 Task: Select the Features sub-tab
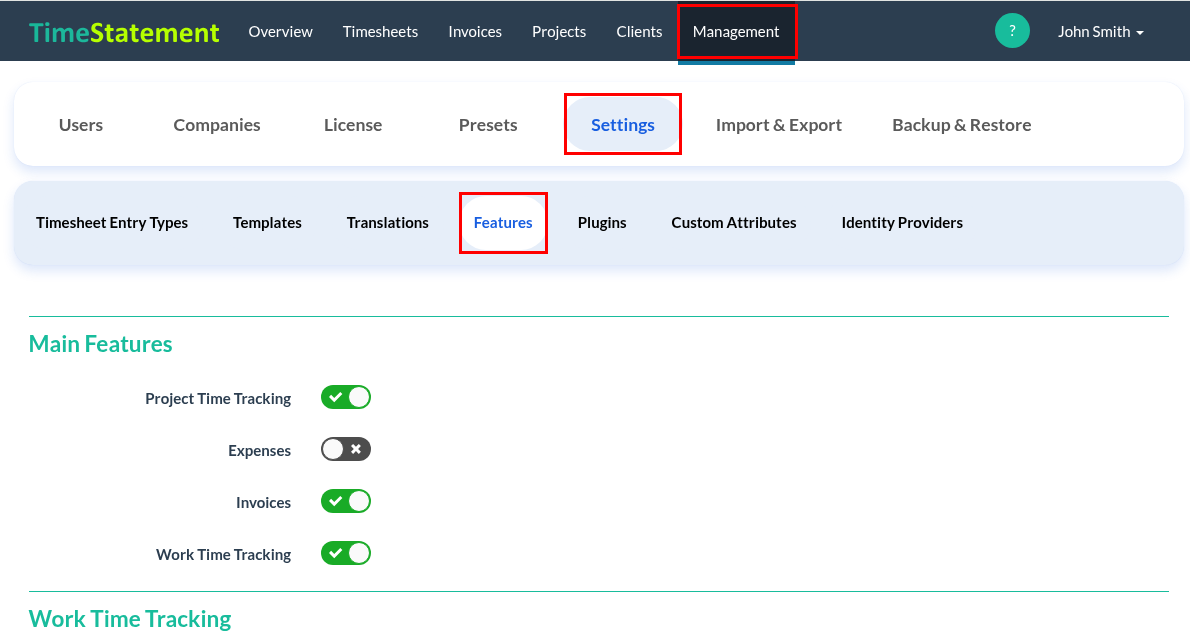[503, 222]
